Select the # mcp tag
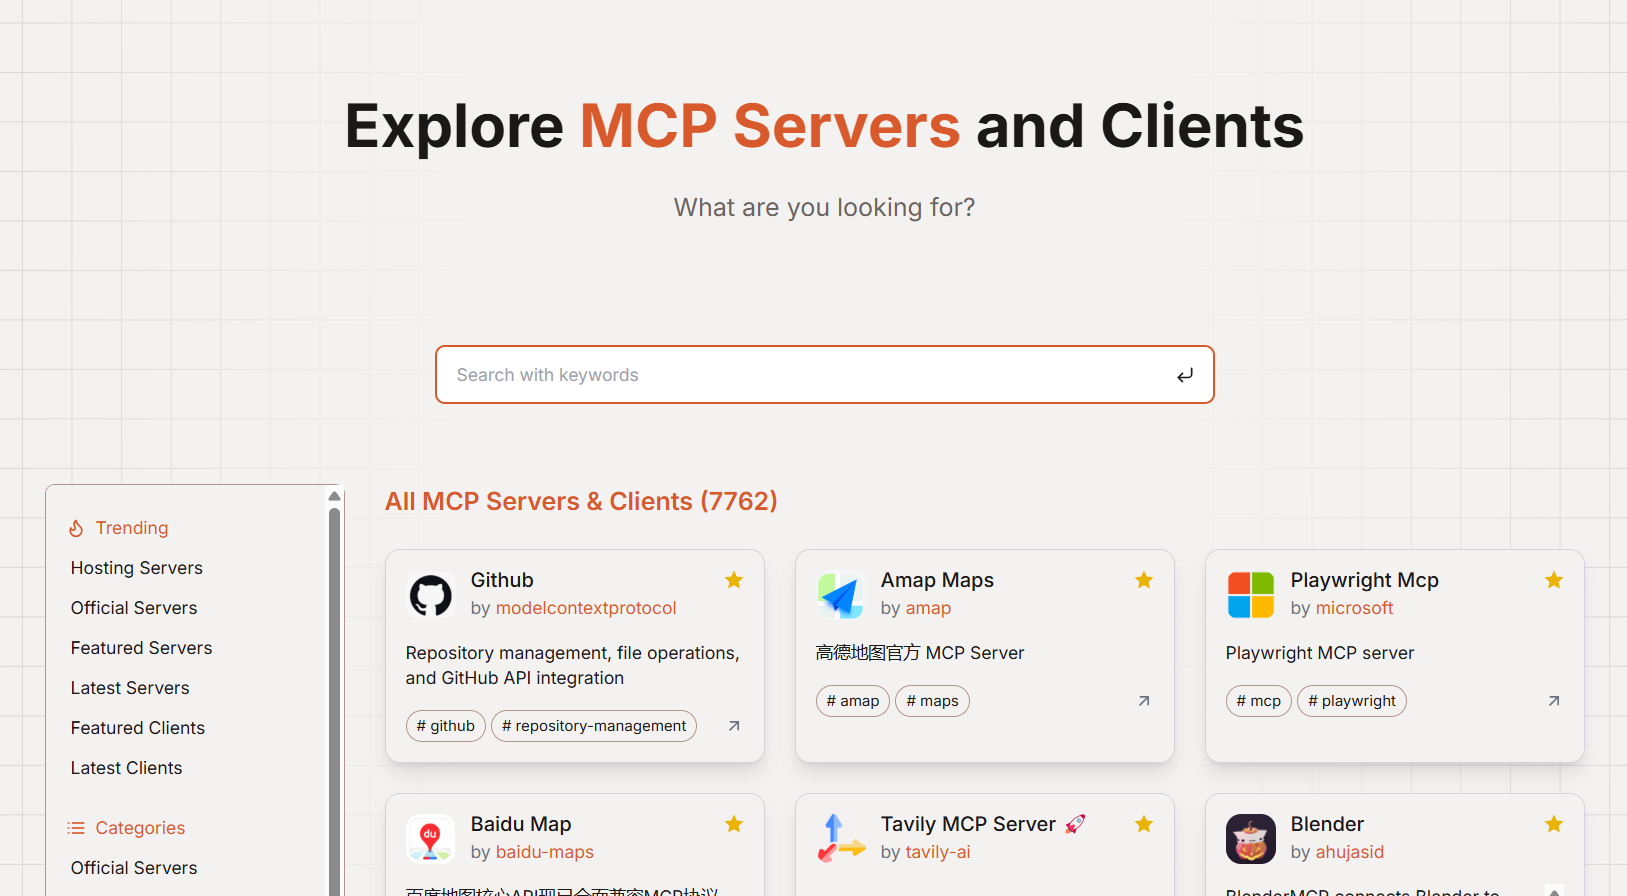 tap(1259, 701)
